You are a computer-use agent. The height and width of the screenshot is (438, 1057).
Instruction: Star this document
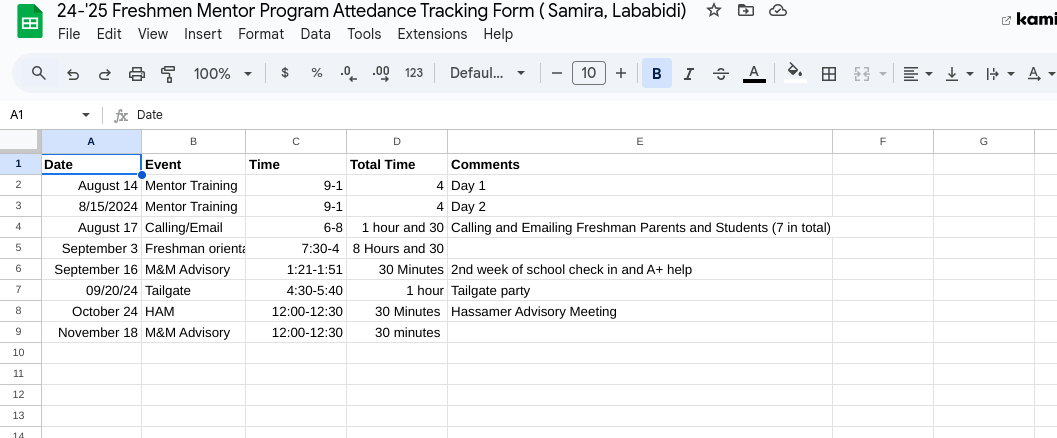pyautogui.click(x=714, y=10)
